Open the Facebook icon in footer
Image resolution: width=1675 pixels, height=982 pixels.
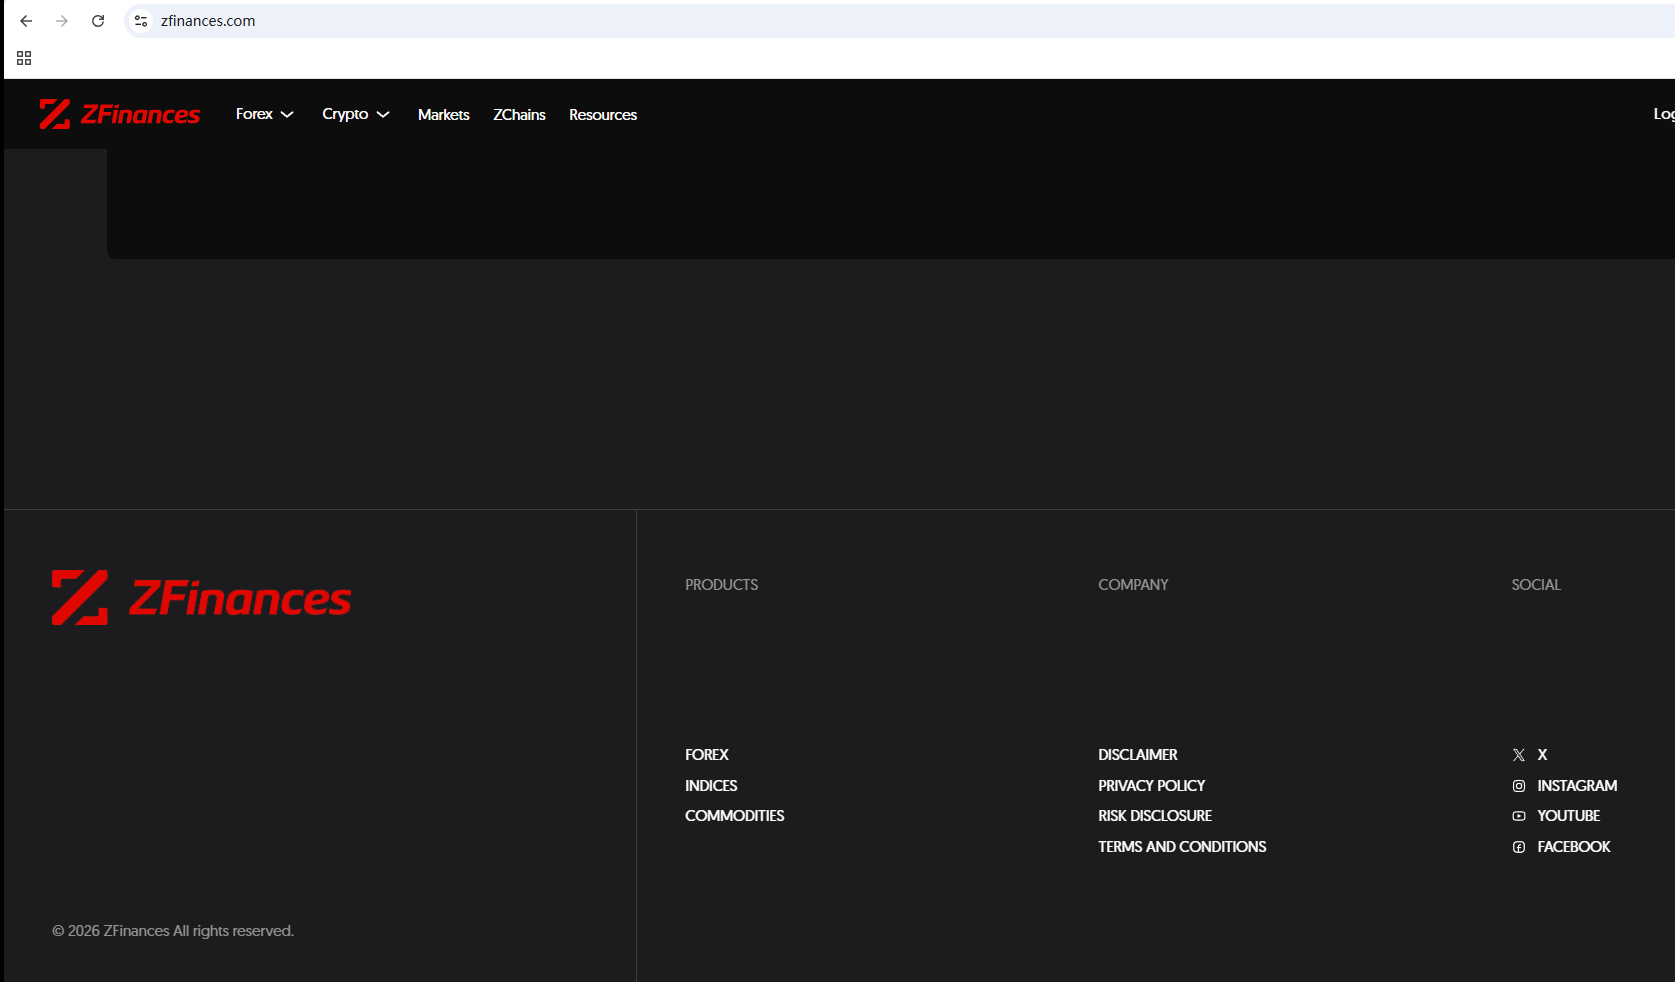pyautogui.click(x=1519, y=847)
